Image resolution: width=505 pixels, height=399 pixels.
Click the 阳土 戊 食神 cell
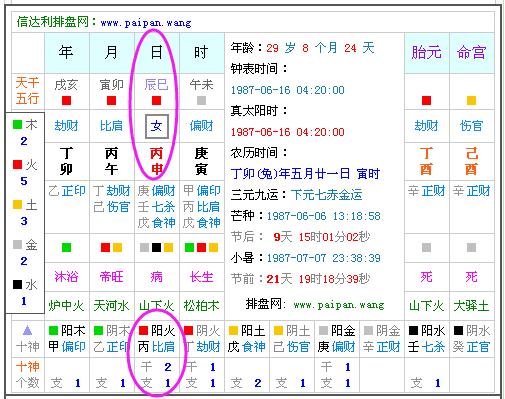click(x=247, y=339)
